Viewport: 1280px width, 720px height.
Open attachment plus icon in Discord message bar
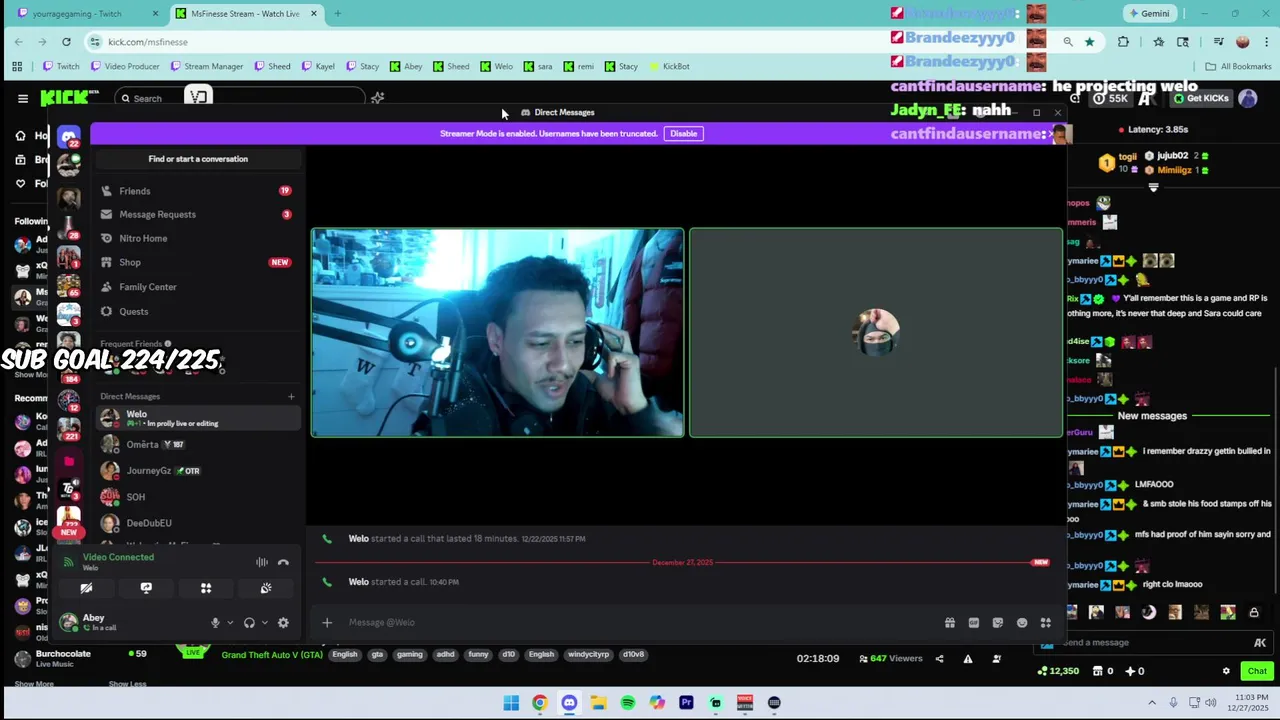[x=327, y=622]
